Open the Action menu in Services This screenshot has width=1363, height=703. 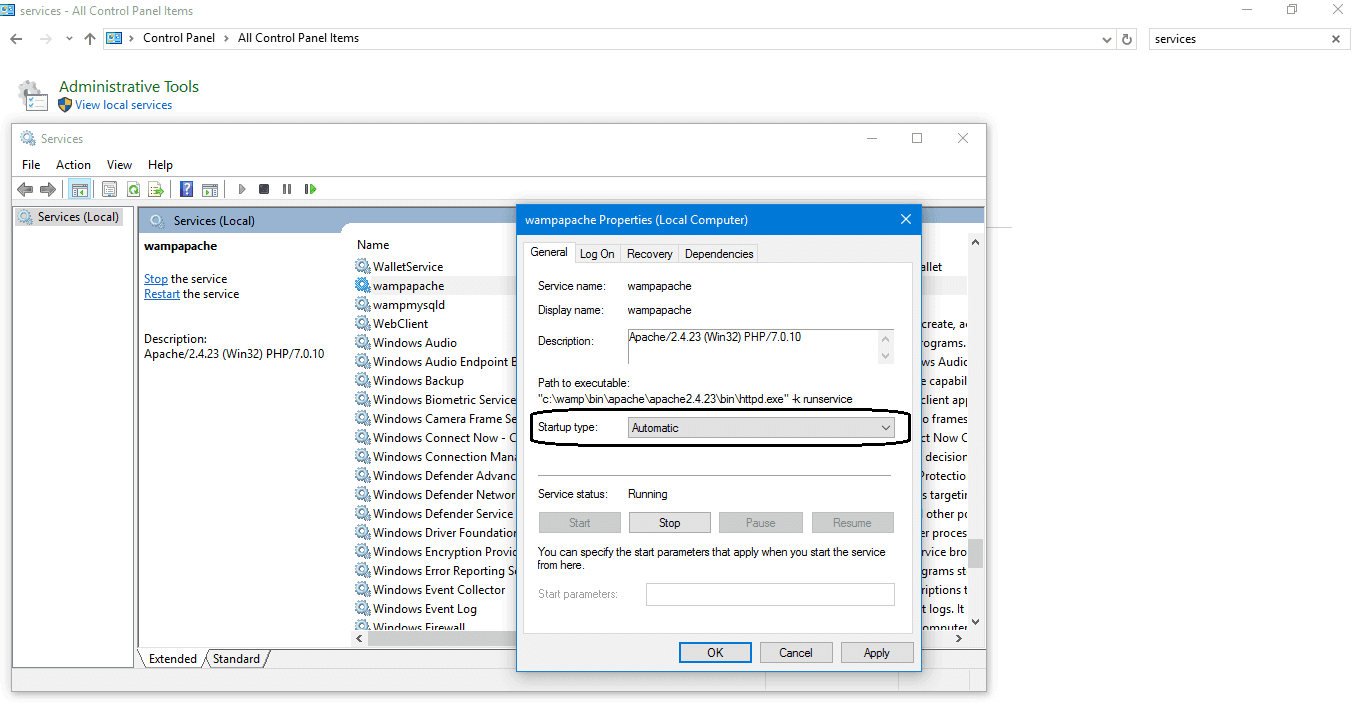pos(73,165)
